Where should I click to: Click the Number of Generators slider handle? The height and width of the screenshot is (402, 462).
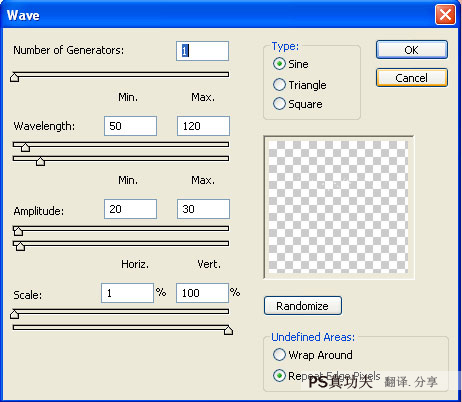14,77
